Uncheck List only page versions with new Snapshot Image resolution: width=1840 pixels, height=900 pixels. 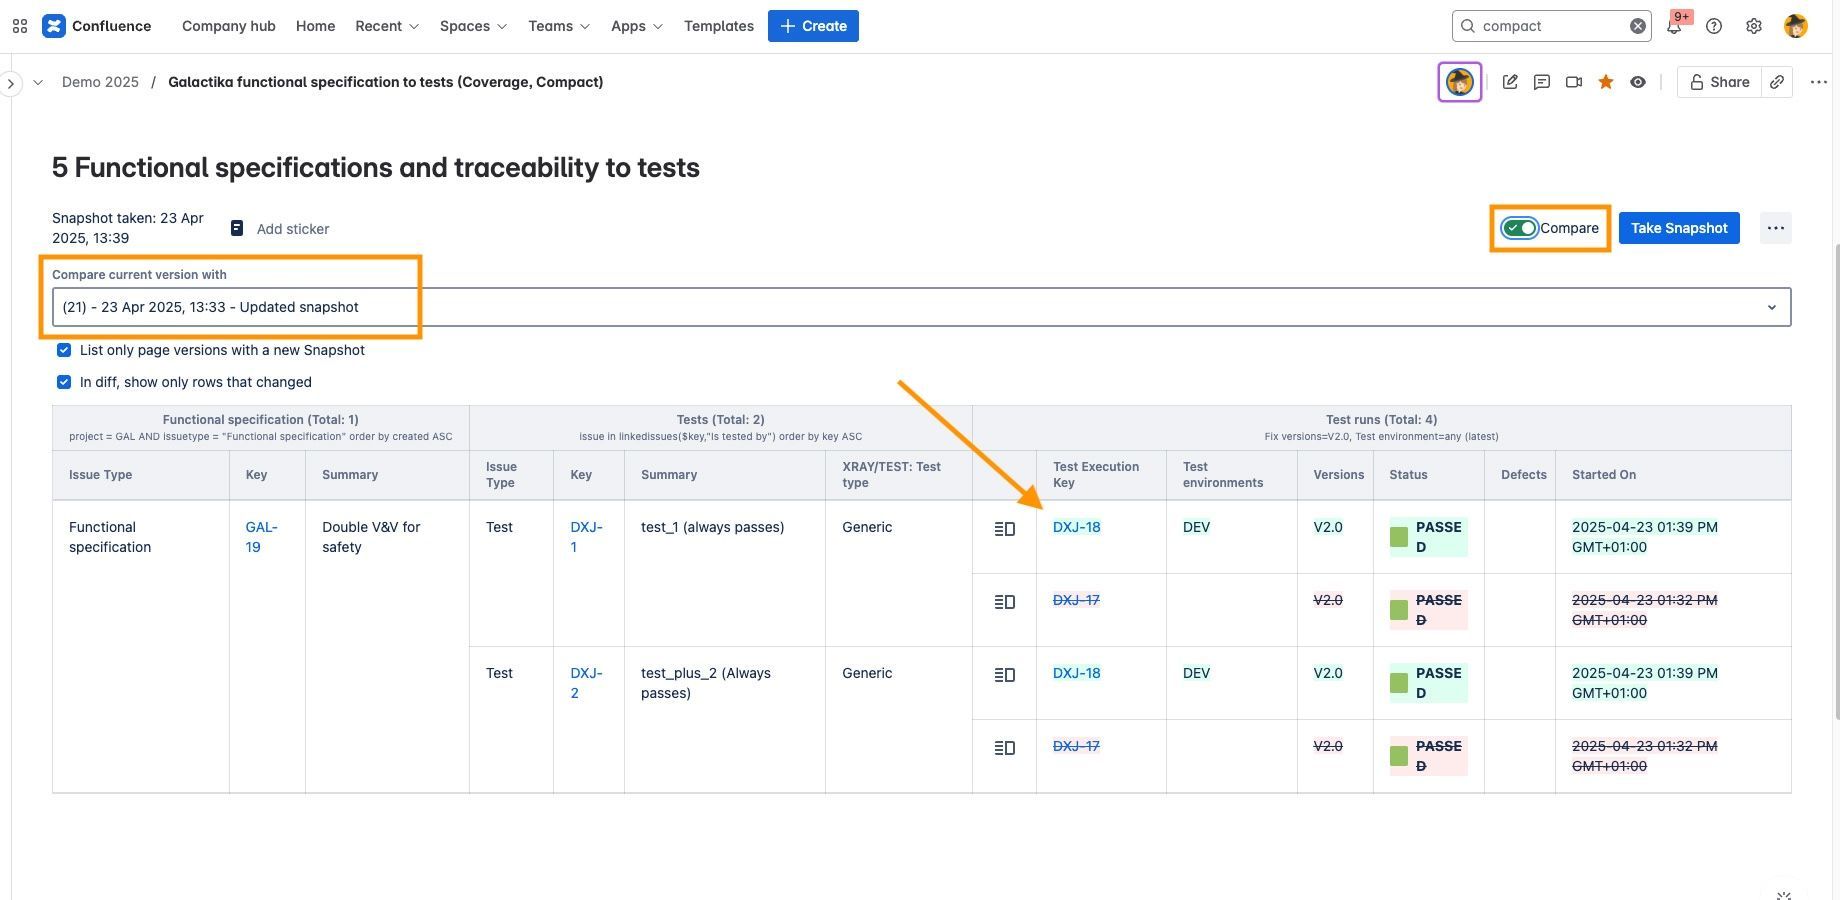(64, 350)
